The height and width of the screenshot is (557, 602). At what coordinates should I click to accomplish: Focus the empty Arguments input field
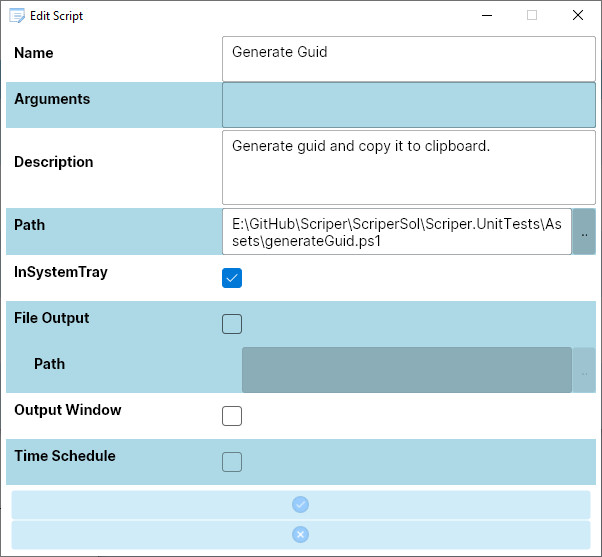pos(408,105)
